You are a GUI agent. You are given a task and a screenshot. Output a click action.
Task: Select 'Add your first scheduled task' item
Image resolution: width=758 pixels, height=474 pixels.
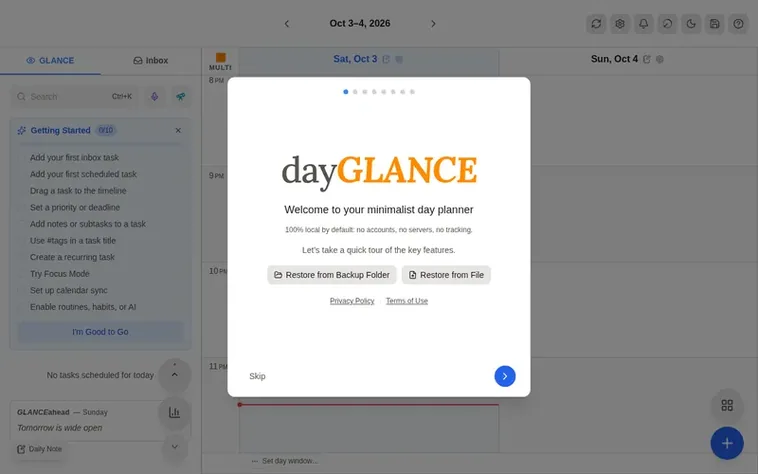(83, 174)
